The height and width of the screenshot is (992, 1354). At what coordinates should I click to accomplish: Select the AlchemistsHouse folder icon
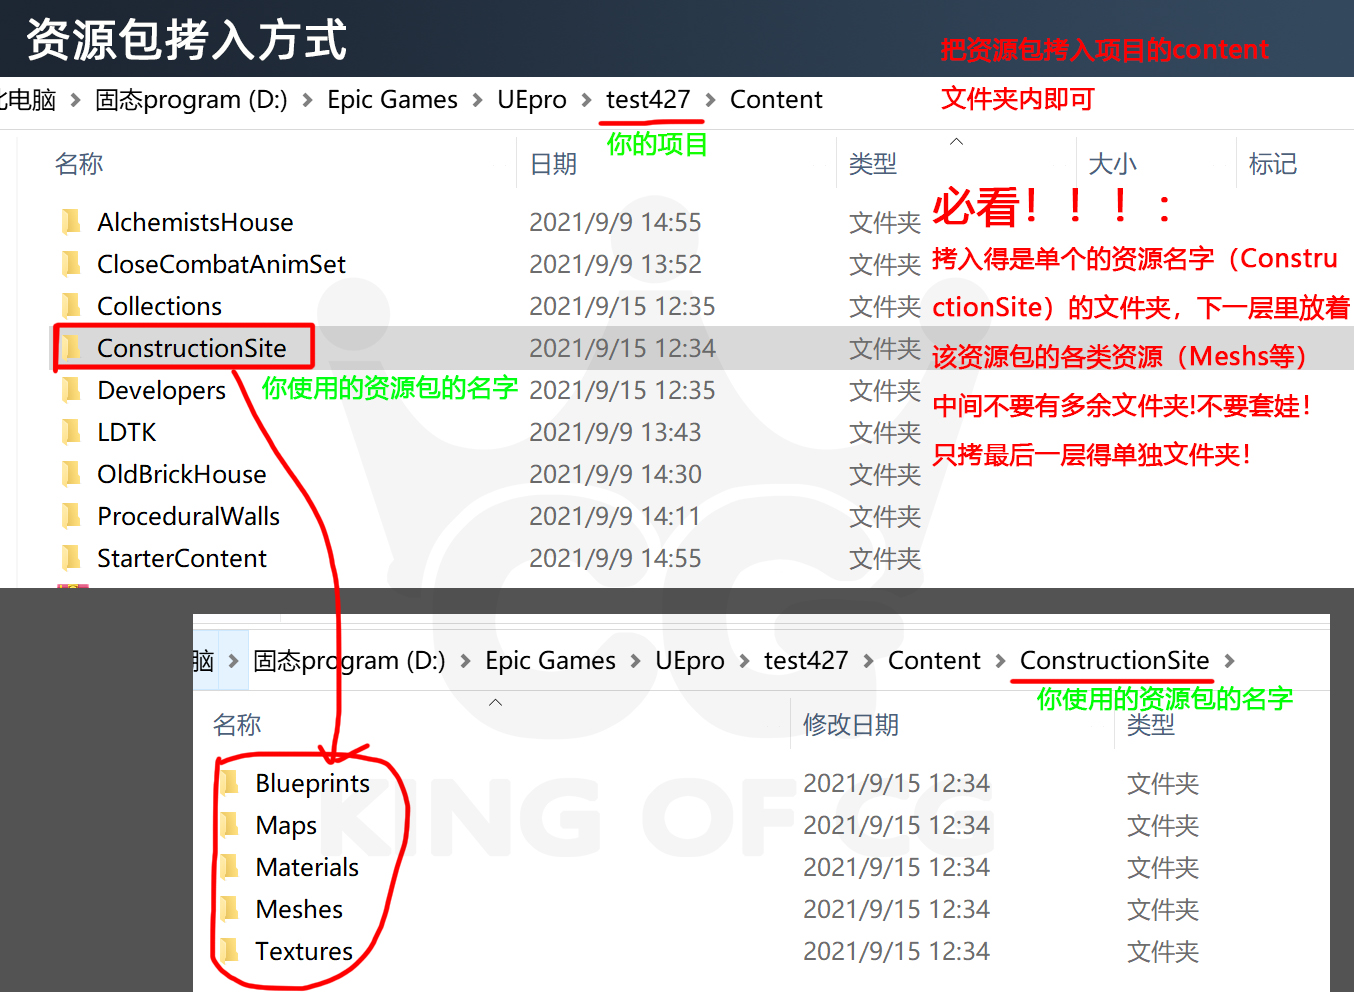pos(72,222)
